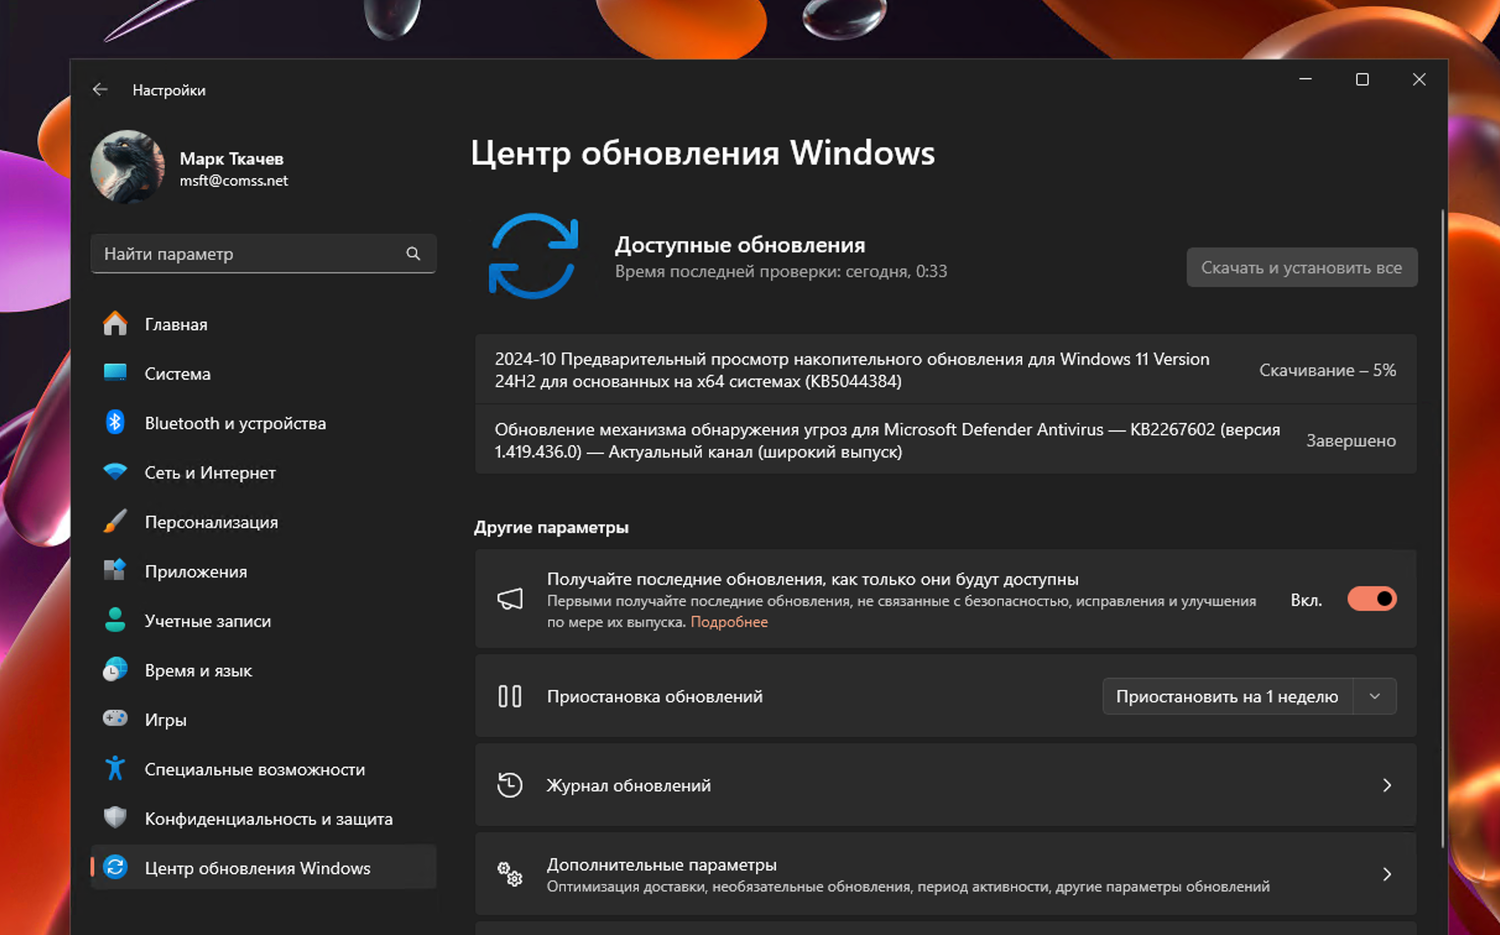The image size is (1500, 935).
Task: Close the Настройки window
Action: click(1419, 79)
